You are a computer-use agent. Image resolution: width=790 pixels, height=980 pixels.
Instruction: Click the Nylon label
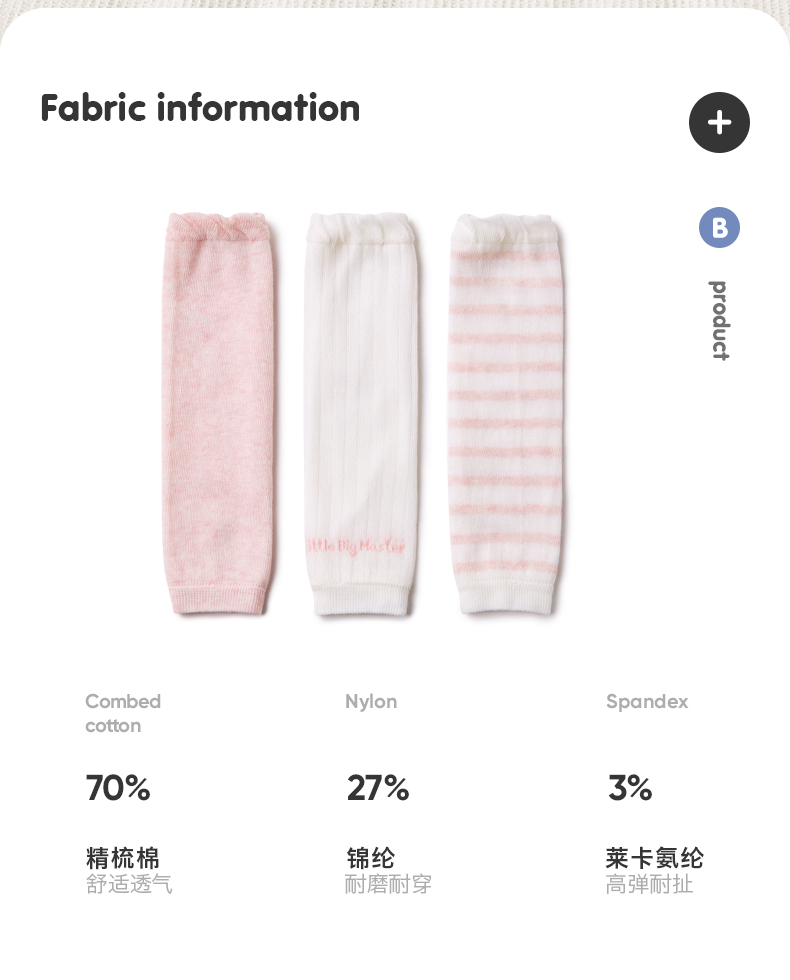click(x=371, y=702)
